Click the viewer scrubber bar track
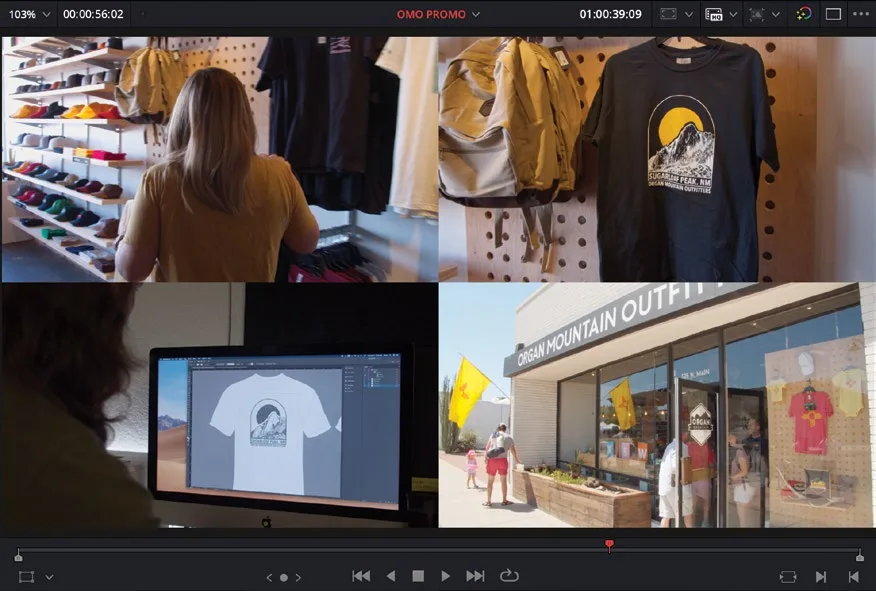The image size is (876, 591). point(439,550)
